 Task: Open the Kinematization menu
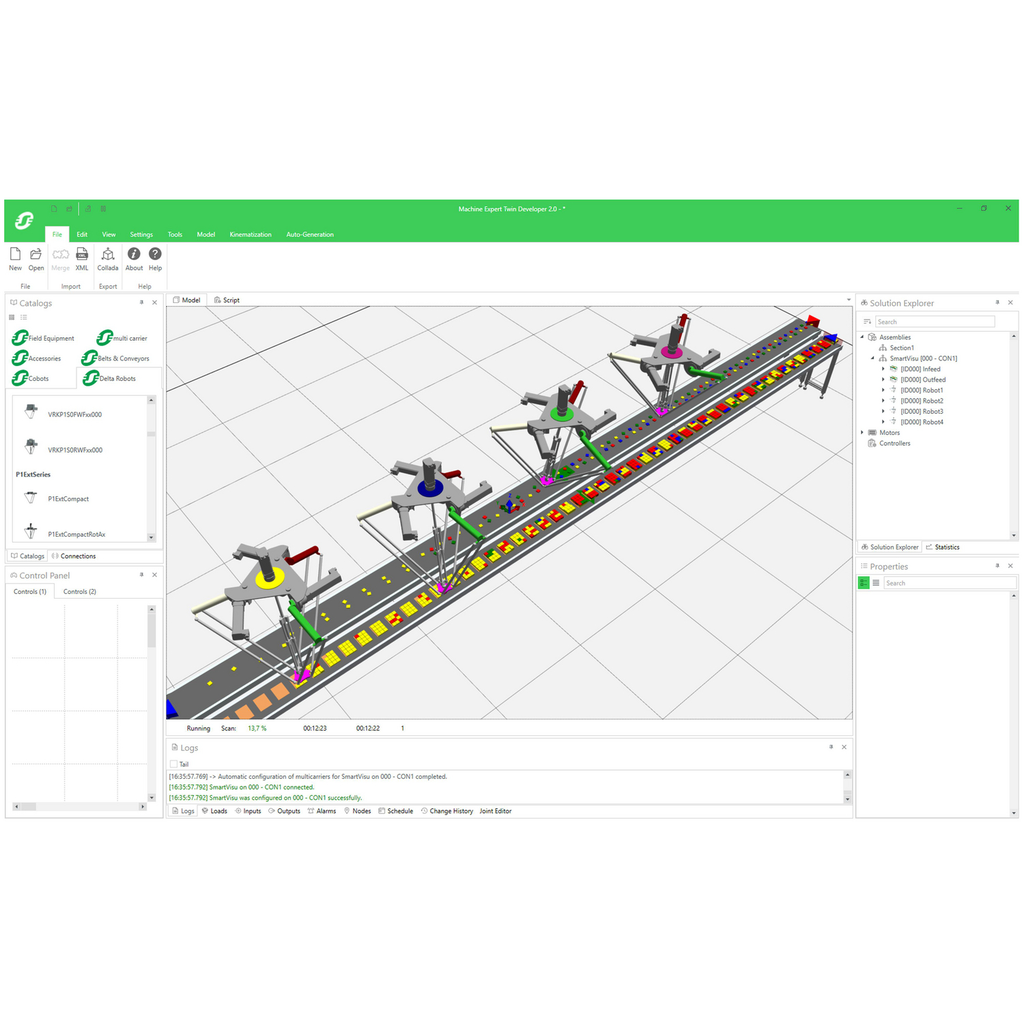coord(250,234)
